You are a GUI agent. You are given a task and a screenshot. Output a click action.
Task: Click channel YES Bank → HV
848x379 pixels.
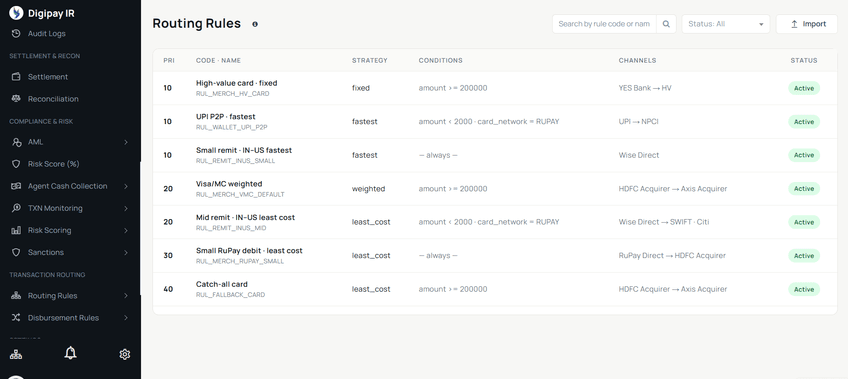tap(645, 88)
